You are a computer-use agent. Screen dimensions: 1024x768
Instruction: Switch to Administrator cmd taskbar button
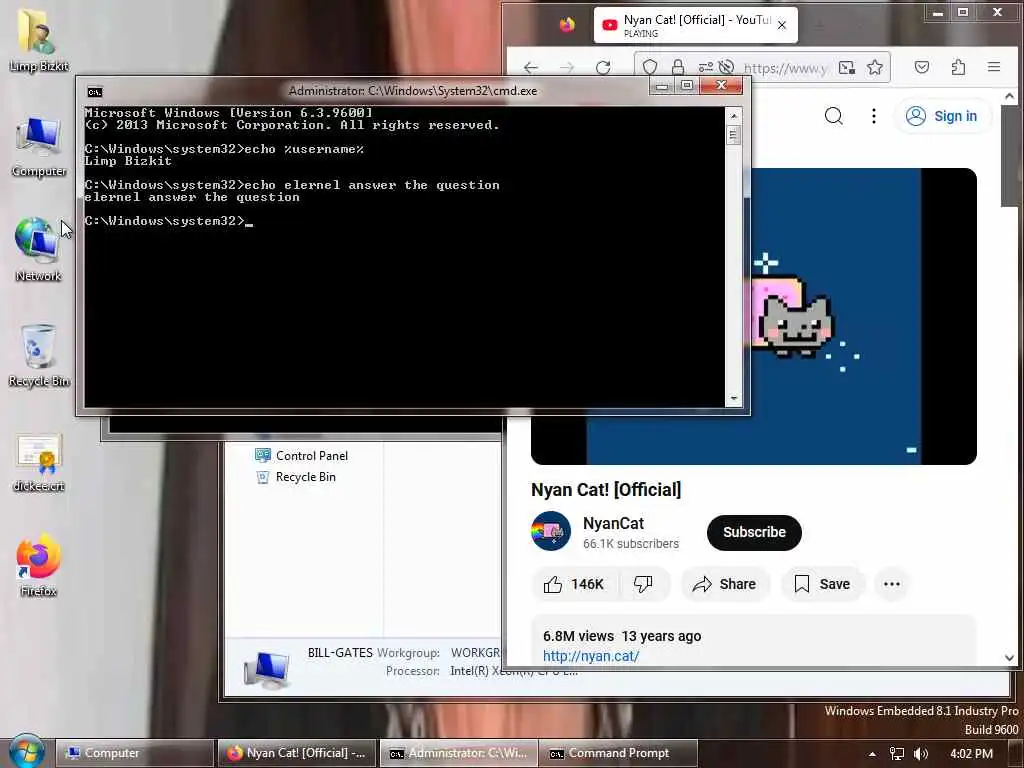pos(458,753)
